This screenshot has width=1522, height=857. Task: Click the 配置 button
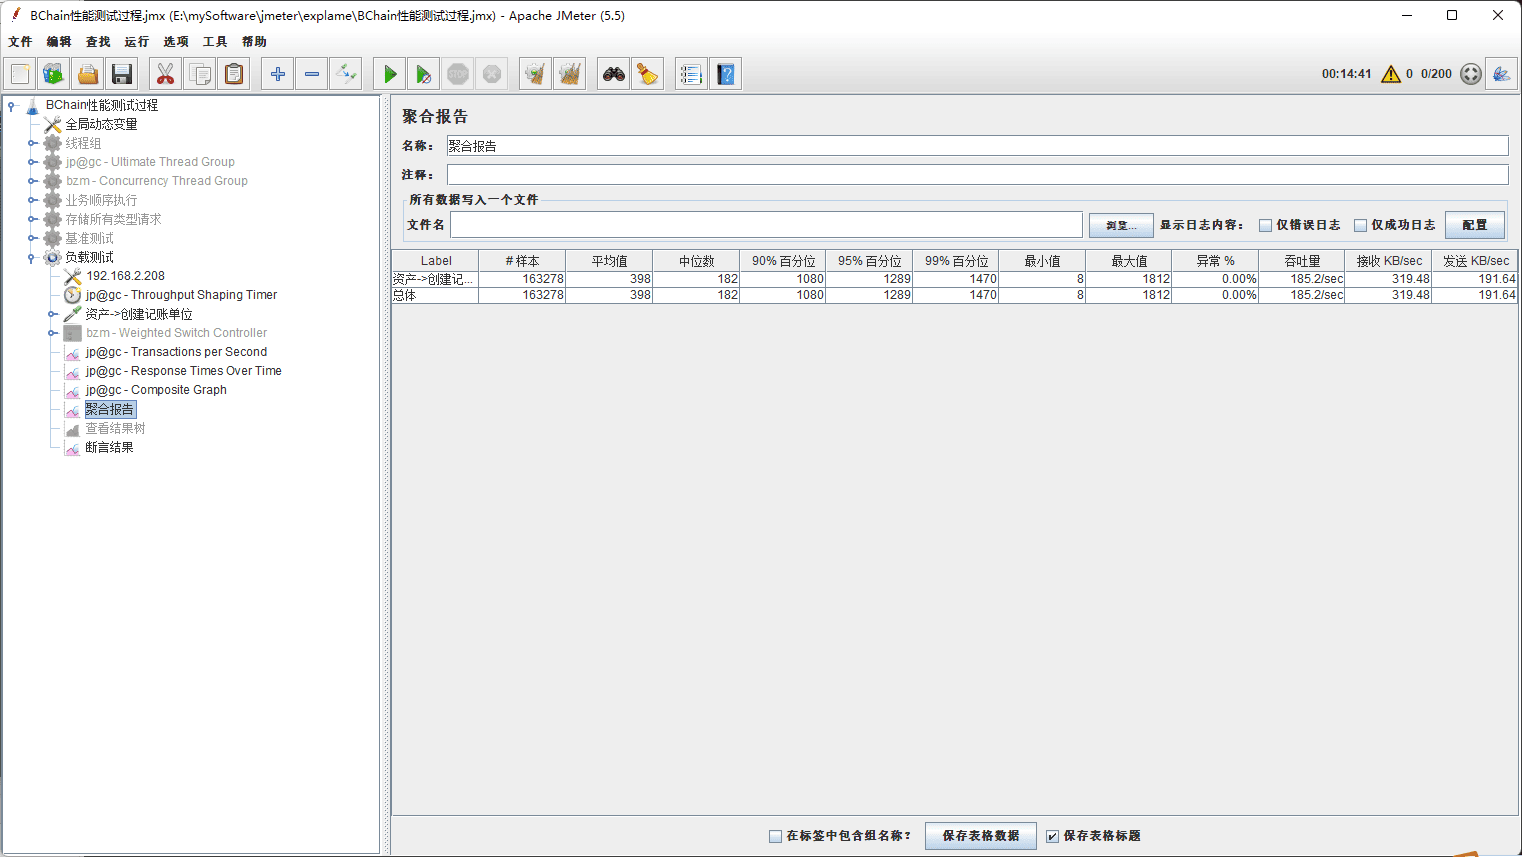pyautogui.click(x=1474, y=225)
